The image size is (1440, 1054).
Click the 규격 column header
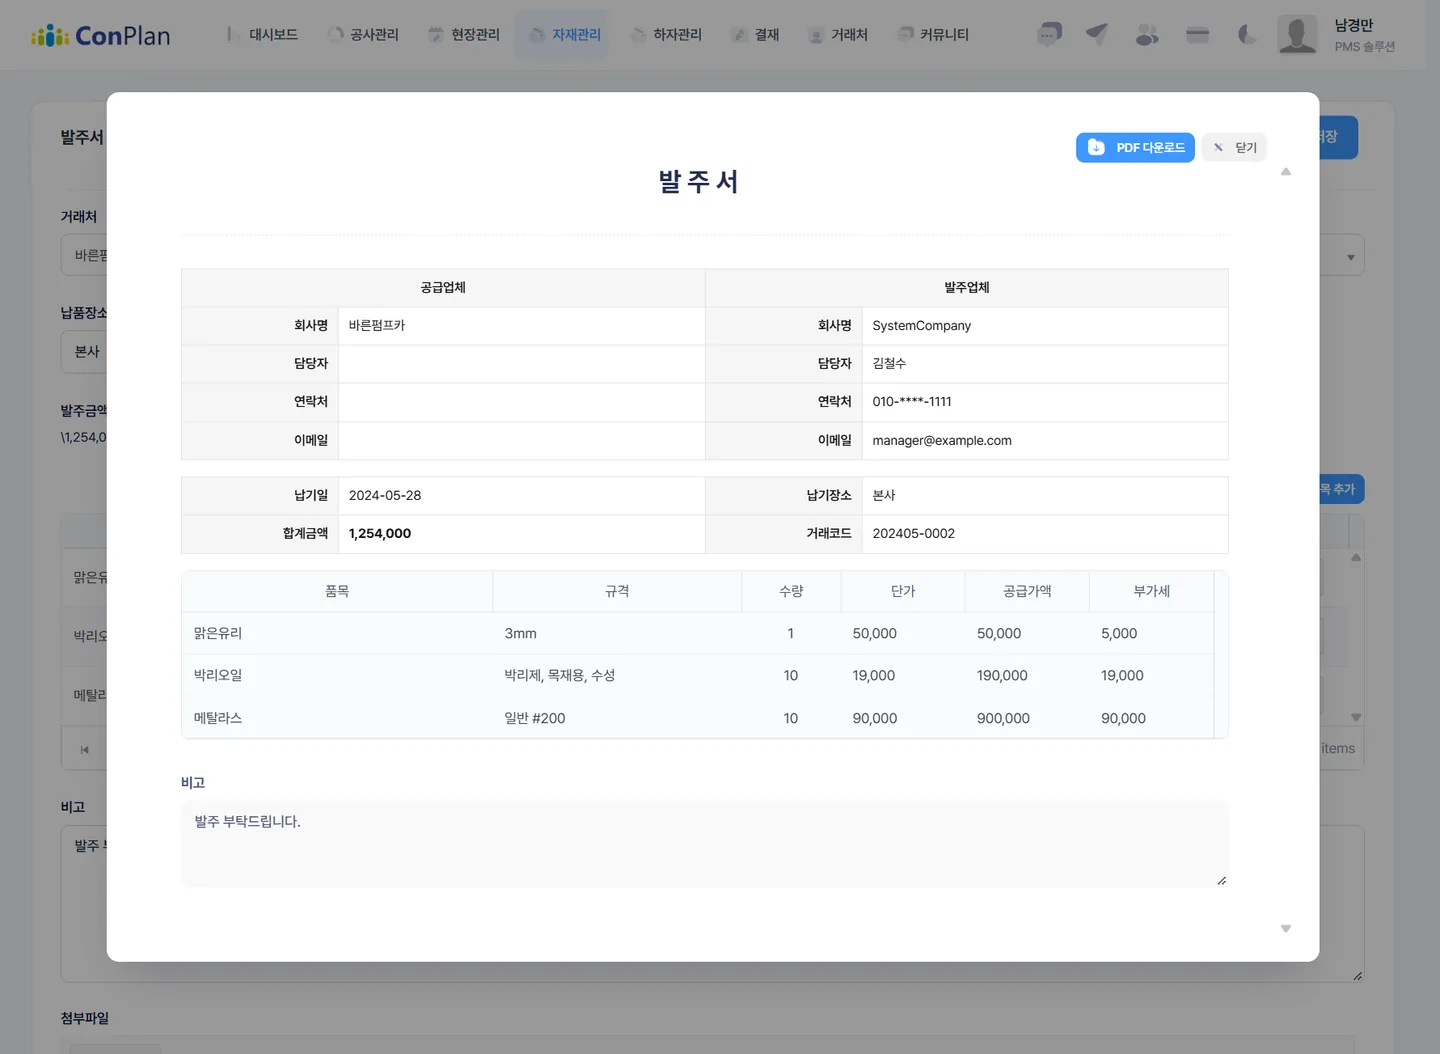617,591
